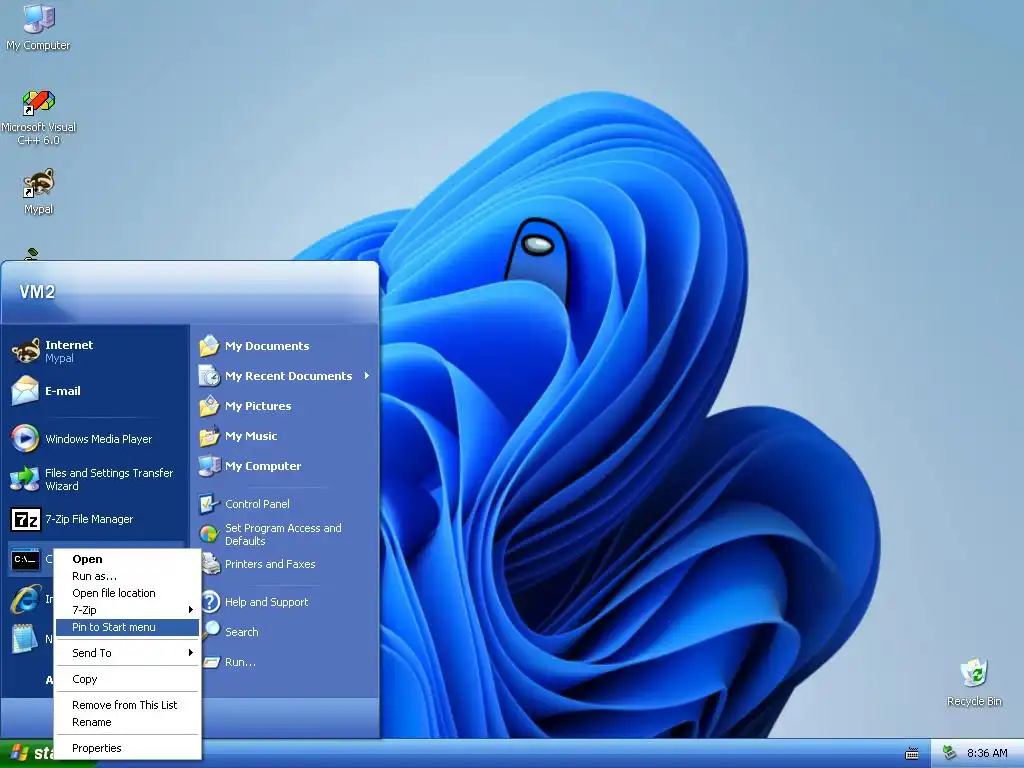The image size is (1024, 768).
Task: Click the VM2 user name header
Action: [x=37, y=292]
